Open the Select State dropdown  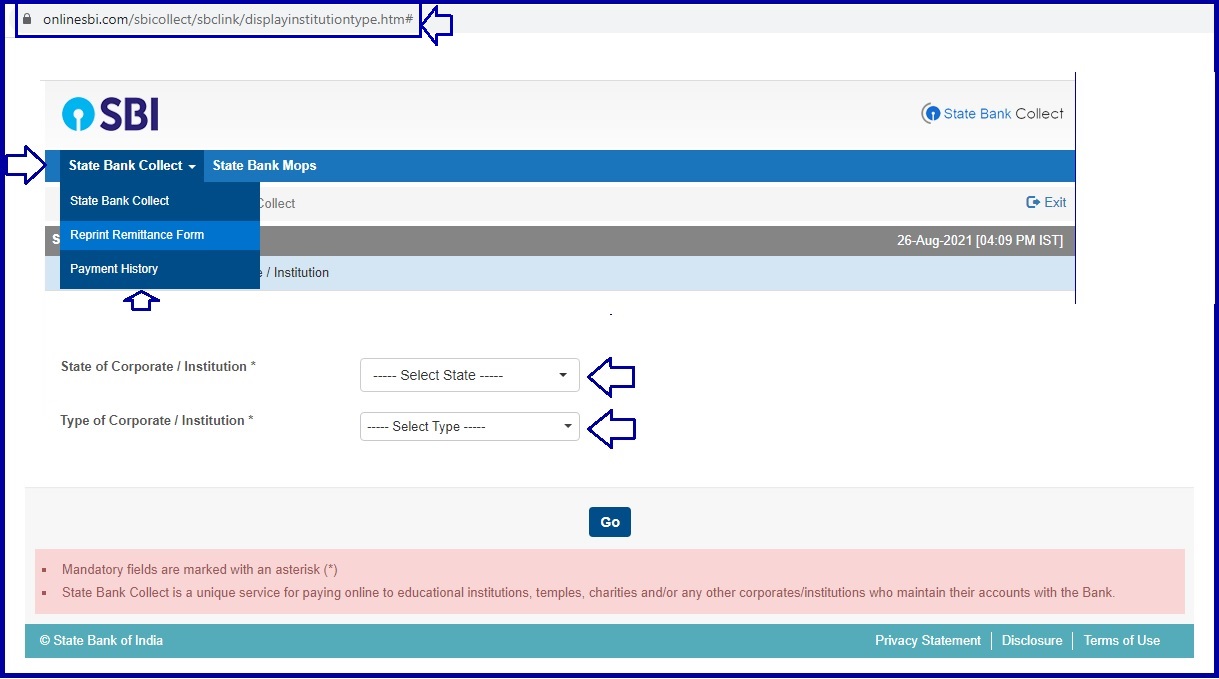(x=469, y=375)
